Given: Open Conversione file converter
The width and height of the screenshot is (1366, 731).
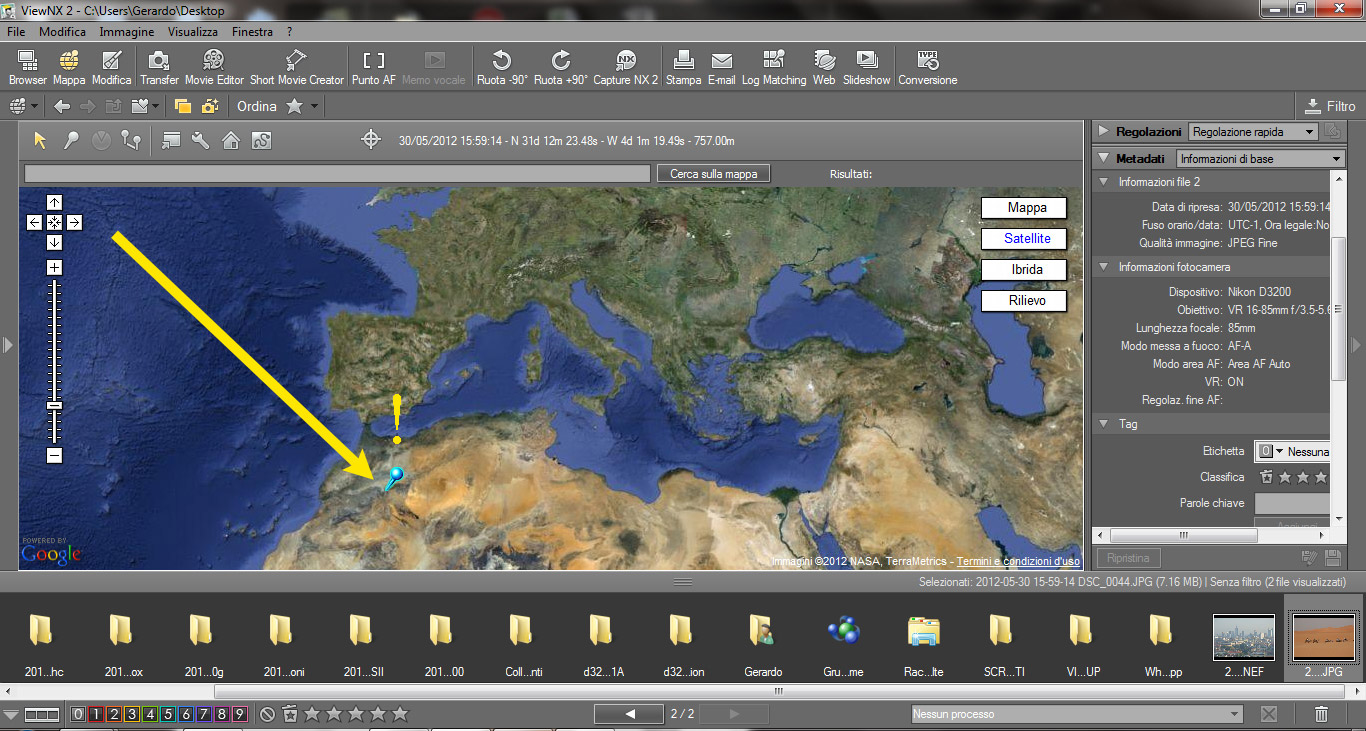Looking at the screenshot, I should pos(928,67).
